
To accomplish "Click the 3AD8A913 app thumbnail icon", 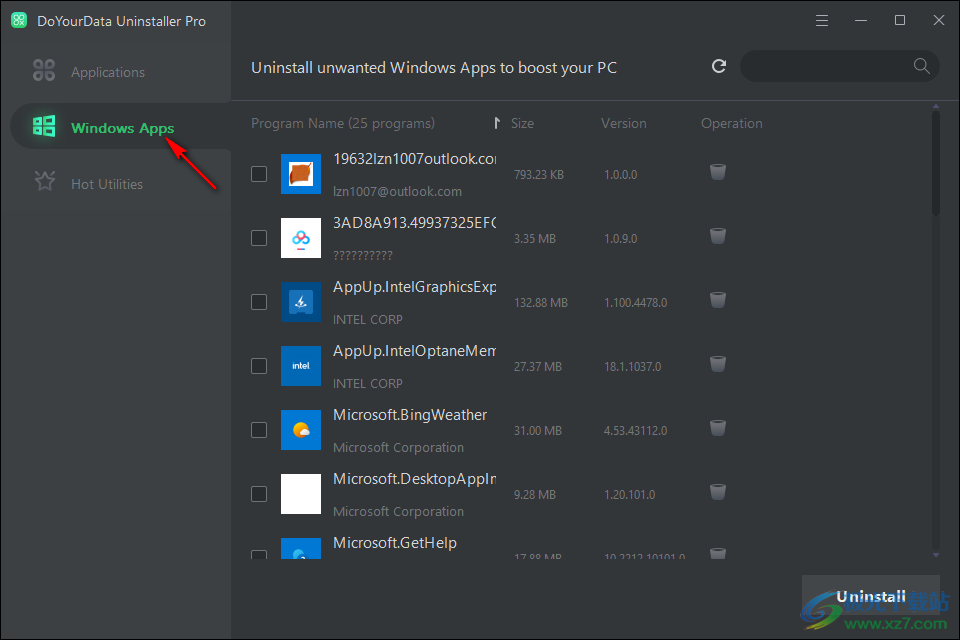I will (301, 238).
